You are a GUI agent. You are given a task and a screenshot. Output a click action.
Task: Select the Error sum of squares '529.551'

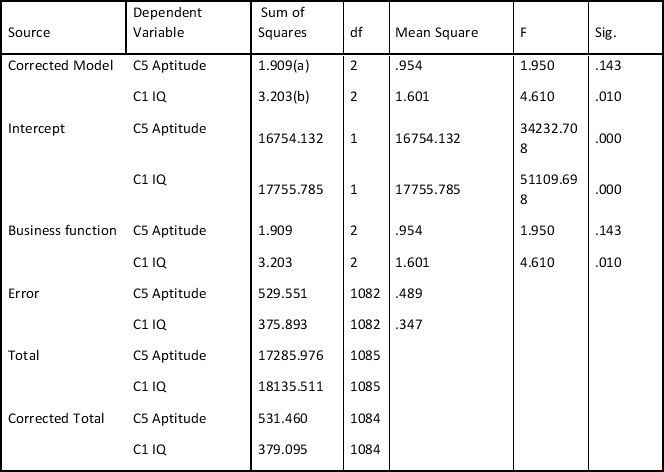coord(282,293)
